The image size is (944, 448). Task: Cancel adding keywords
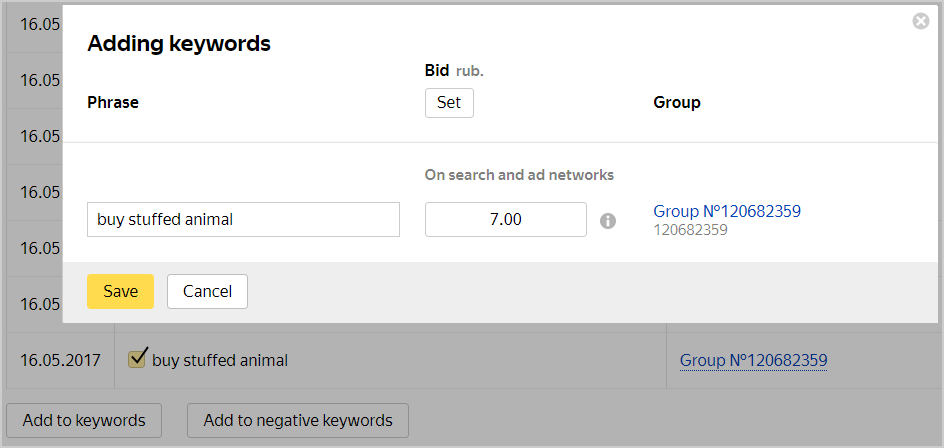[x=207, y=291]
